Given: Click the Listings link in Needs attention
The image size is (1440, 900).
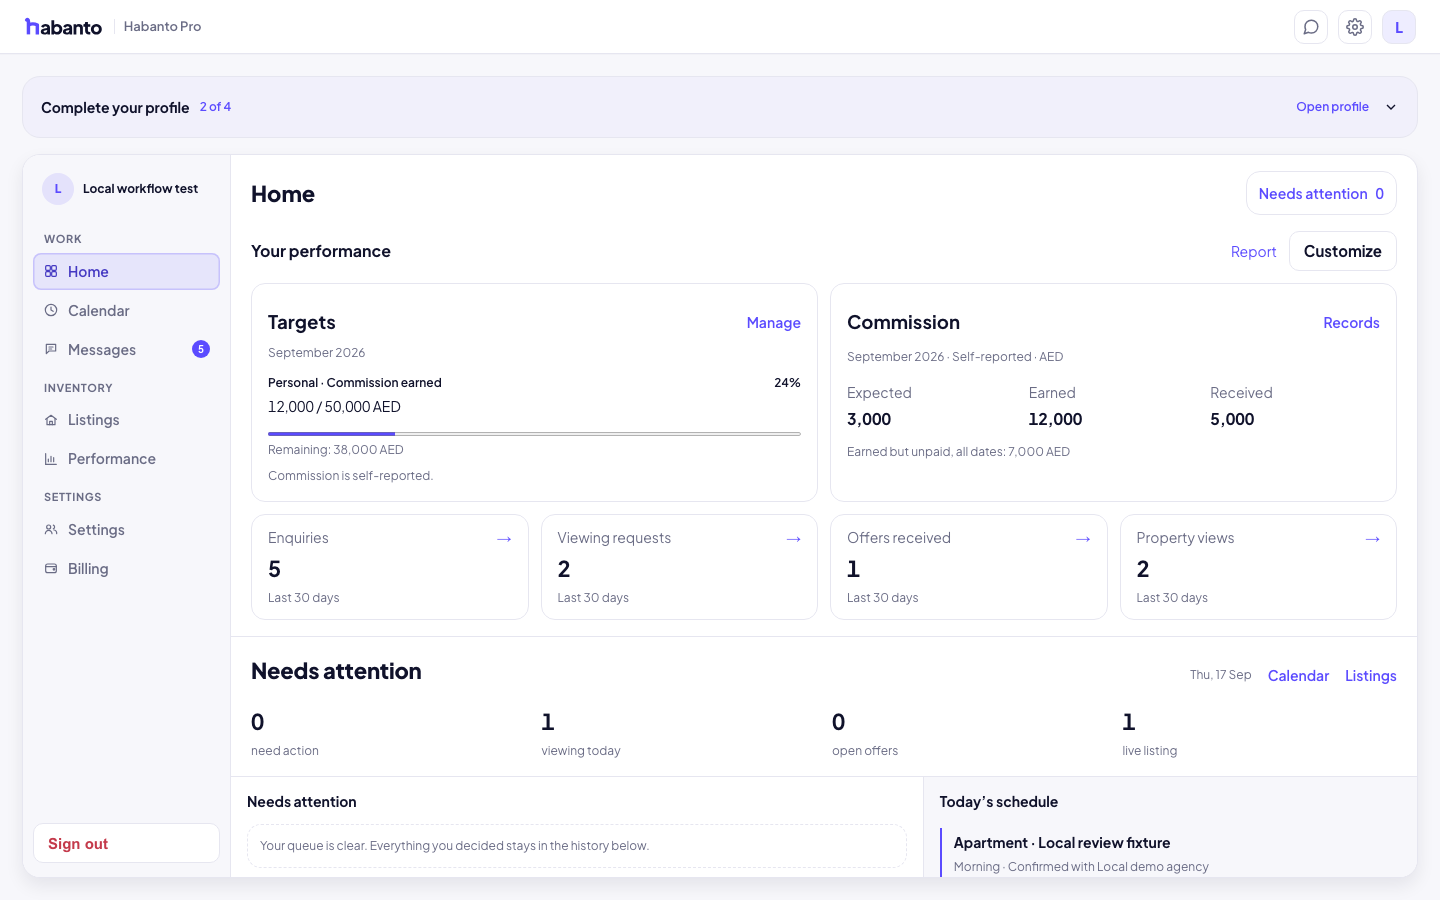Looking at the screenshot, I should [x=1370, y=676].
